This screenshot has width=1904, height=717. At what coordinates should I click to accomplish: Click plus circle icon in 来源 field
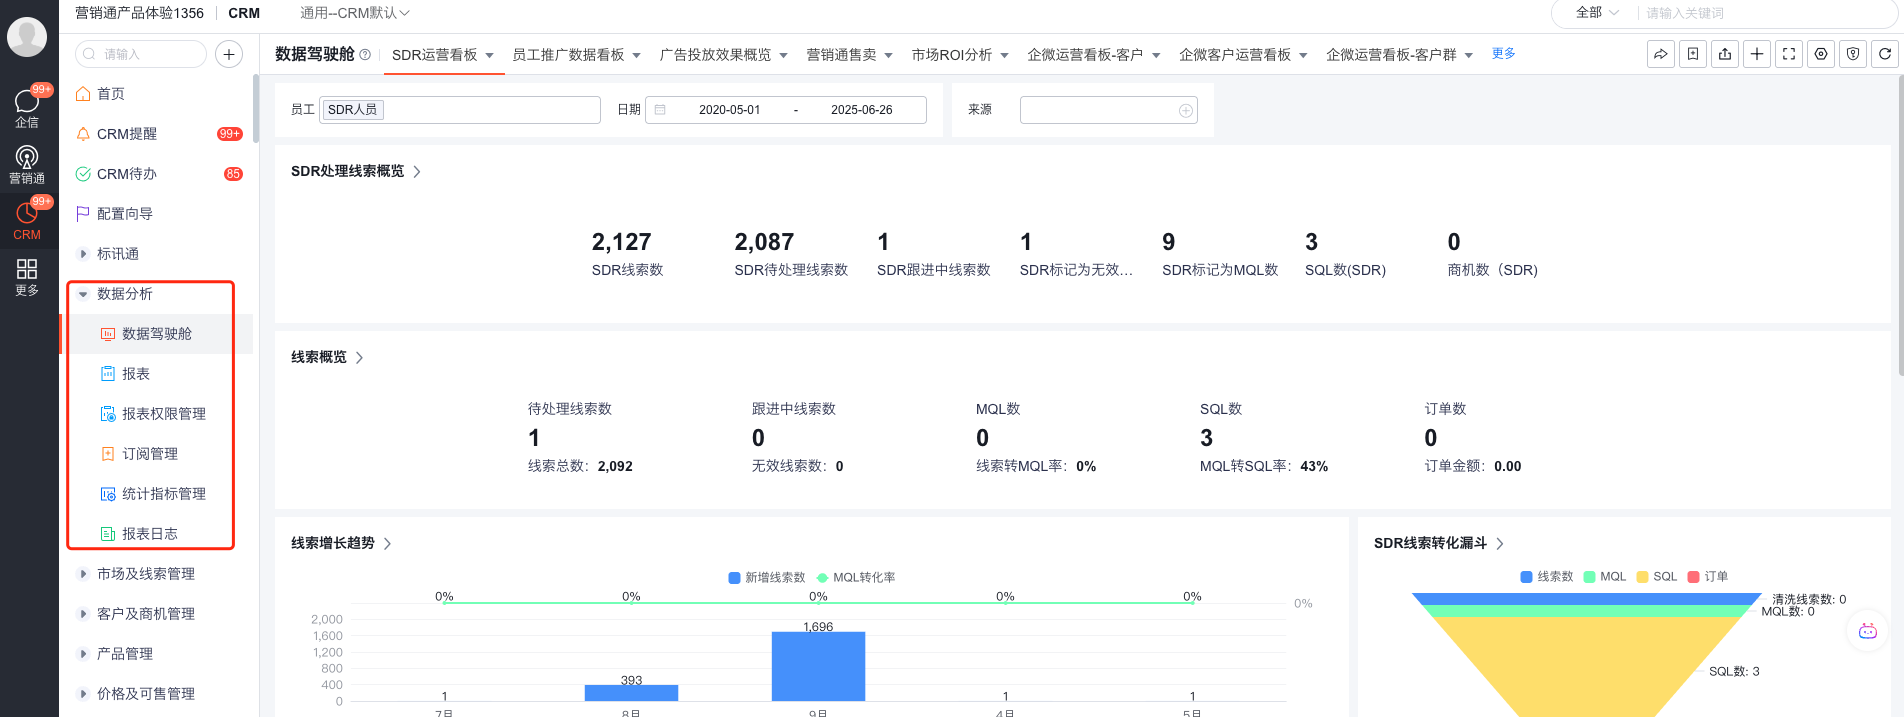[x=1186, y=111]
